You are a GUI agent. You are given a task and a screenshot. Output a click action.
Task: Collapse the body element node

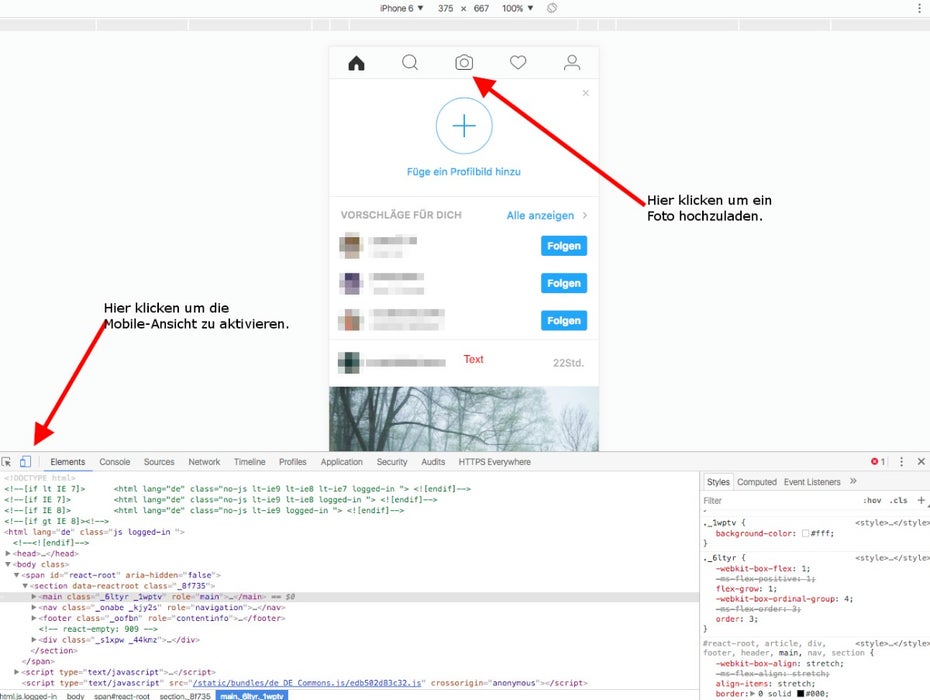pos(8,564)
